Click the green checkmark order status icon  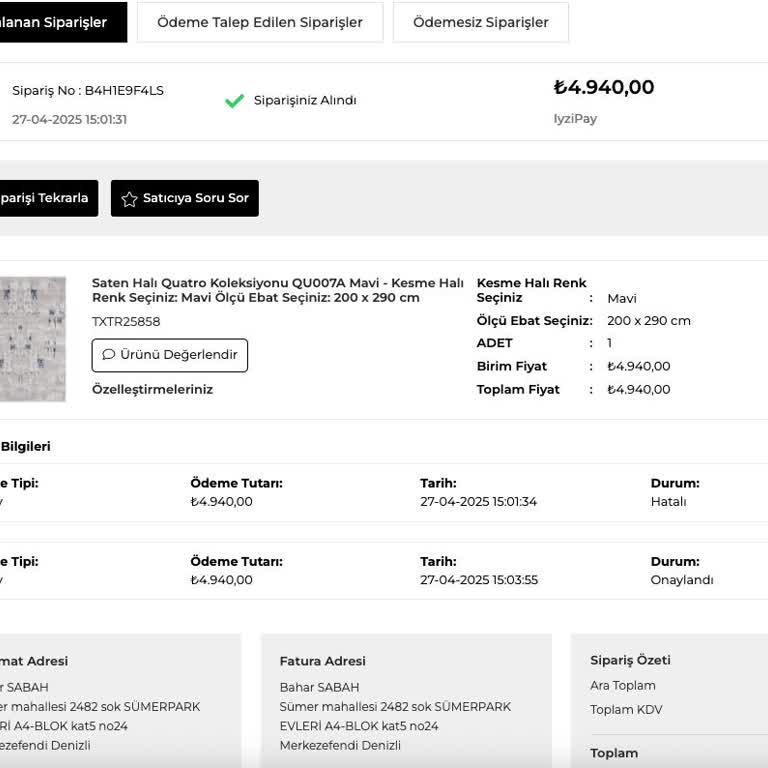235,101
